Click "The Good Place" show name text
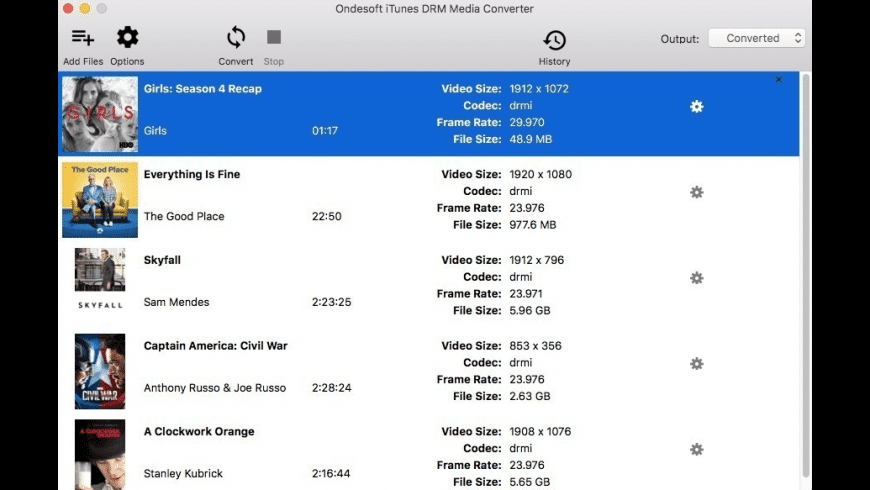 (184, 216)
